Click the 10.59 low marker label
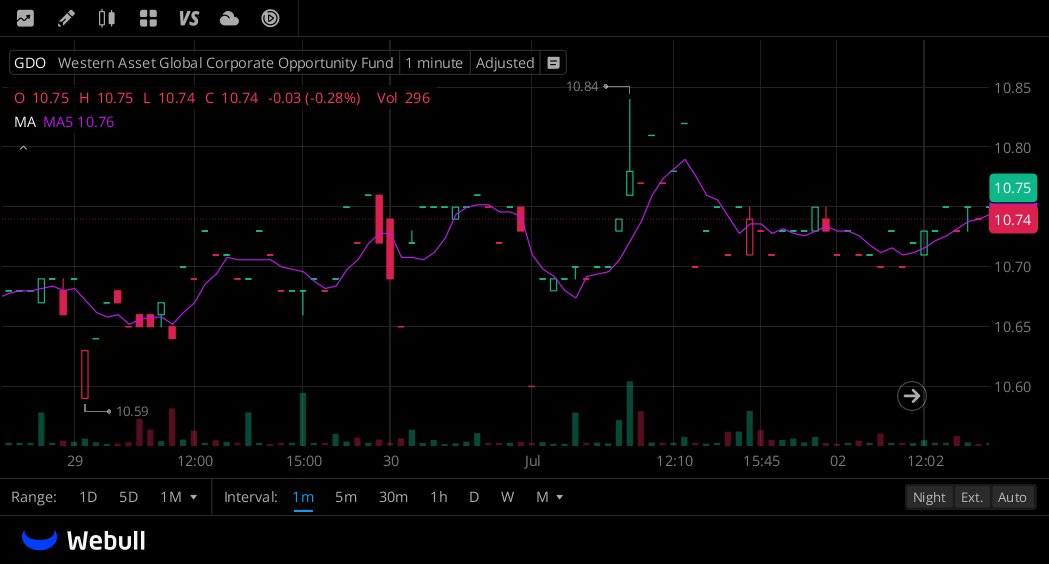Screen dimensions: 1049x564 pos(132,411)
